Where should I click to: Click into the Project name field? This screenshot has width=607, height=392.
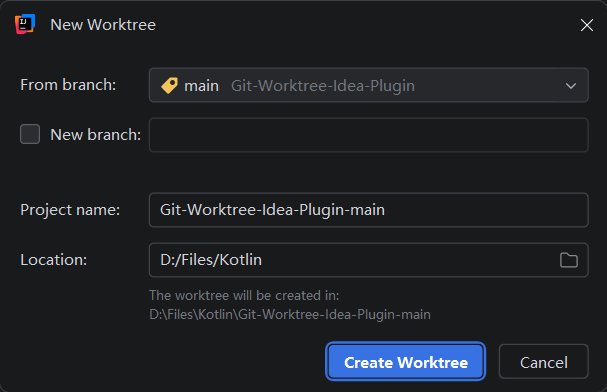pyautogui.click(x=369, y=210)
